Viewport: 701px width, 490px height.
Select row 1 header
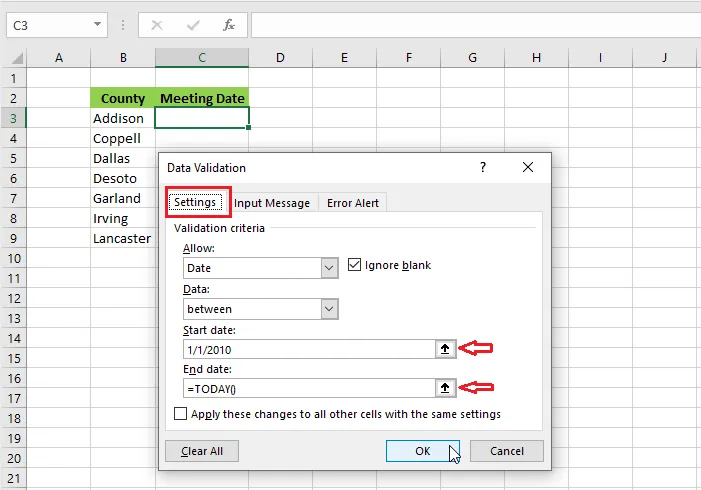[x=13, y=78]
